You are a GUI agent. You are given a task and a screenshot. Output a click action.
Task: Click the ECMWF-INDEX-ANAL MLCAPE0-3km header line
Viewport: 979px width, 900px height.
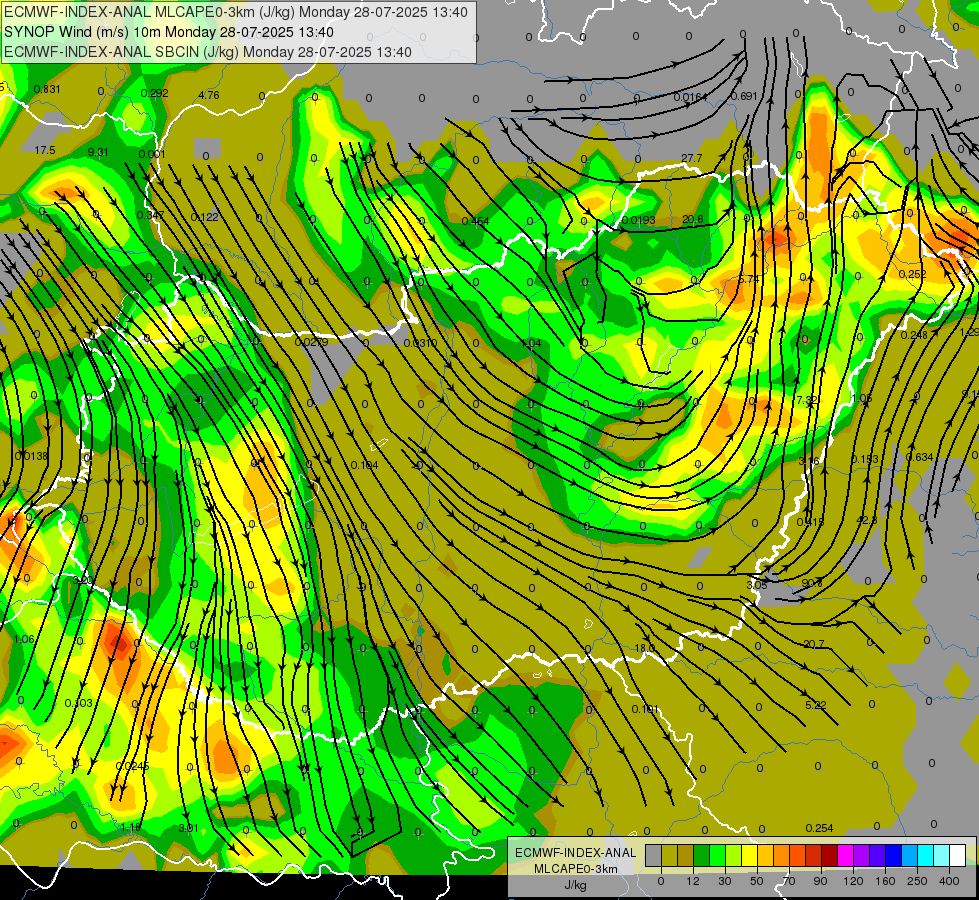[x=235, y=12]
